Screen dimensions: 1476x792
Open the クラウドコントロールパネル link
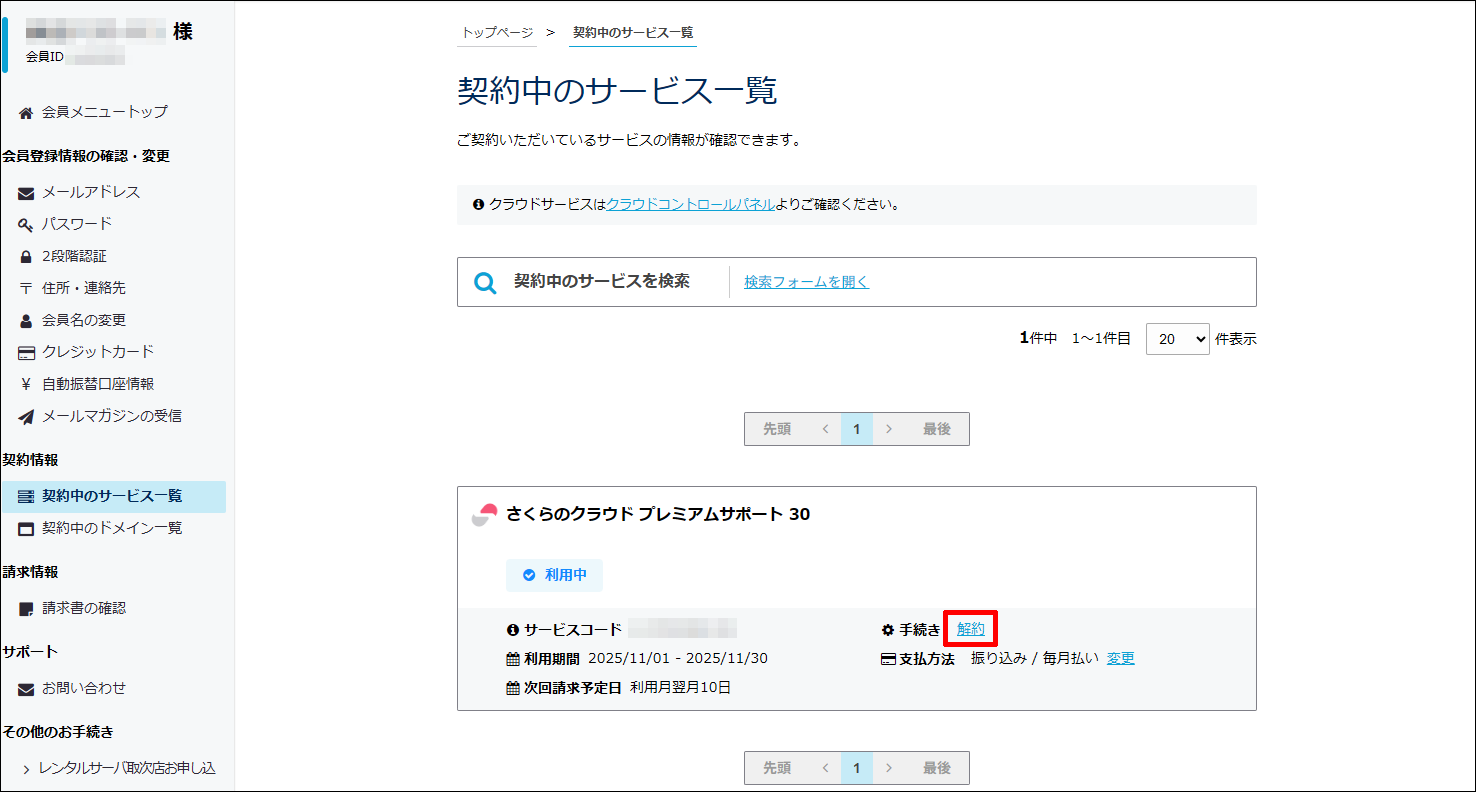(x=690, y=204)
